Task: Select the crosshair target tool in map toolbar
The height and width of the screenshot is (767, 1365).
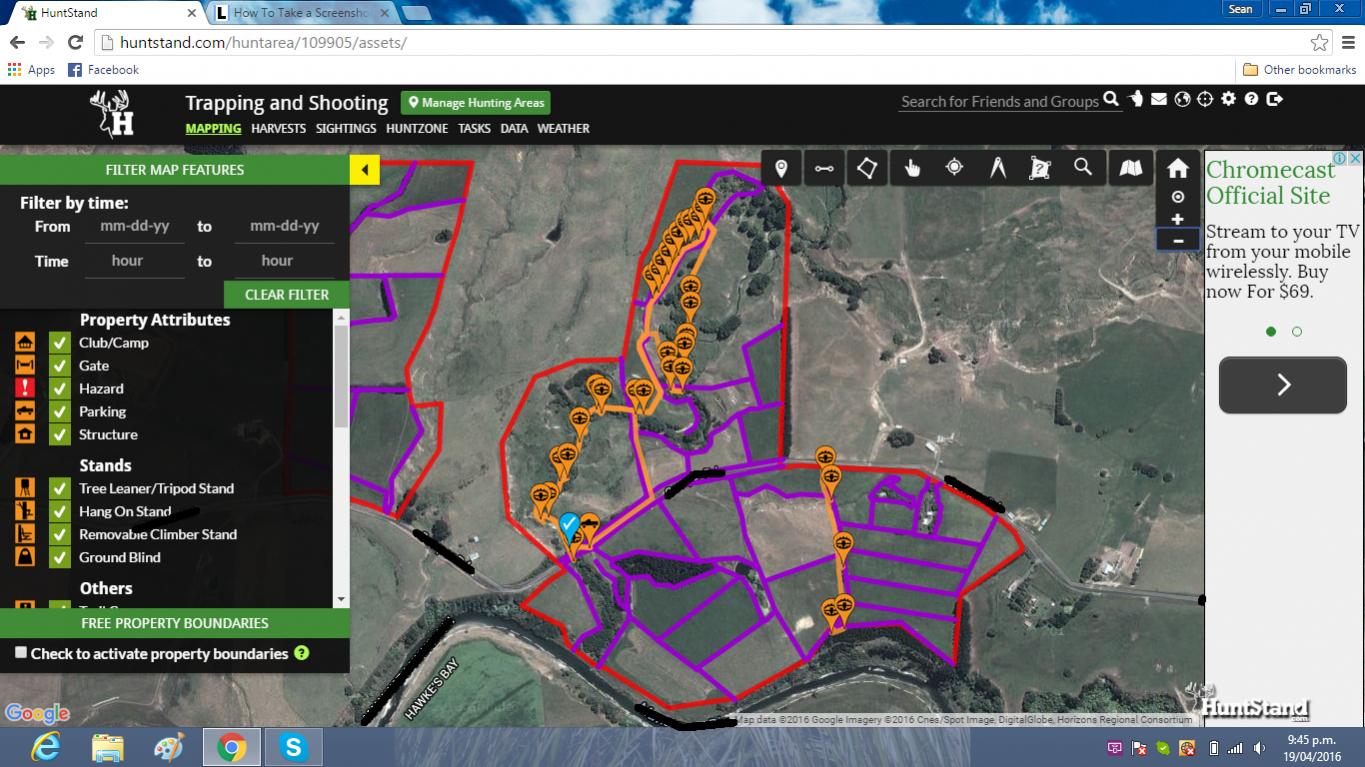Action: 955,168
